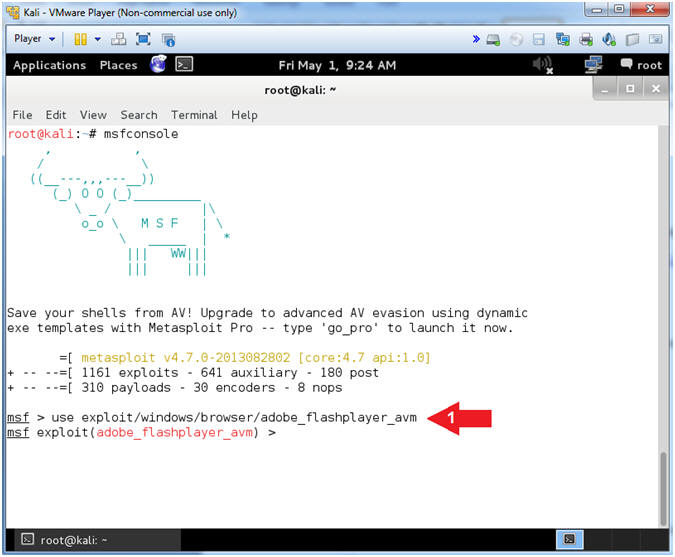Click the rightmost VMware message log icon
The width and height of the screenshot is (675, 557).
click(x=656, y=39)
